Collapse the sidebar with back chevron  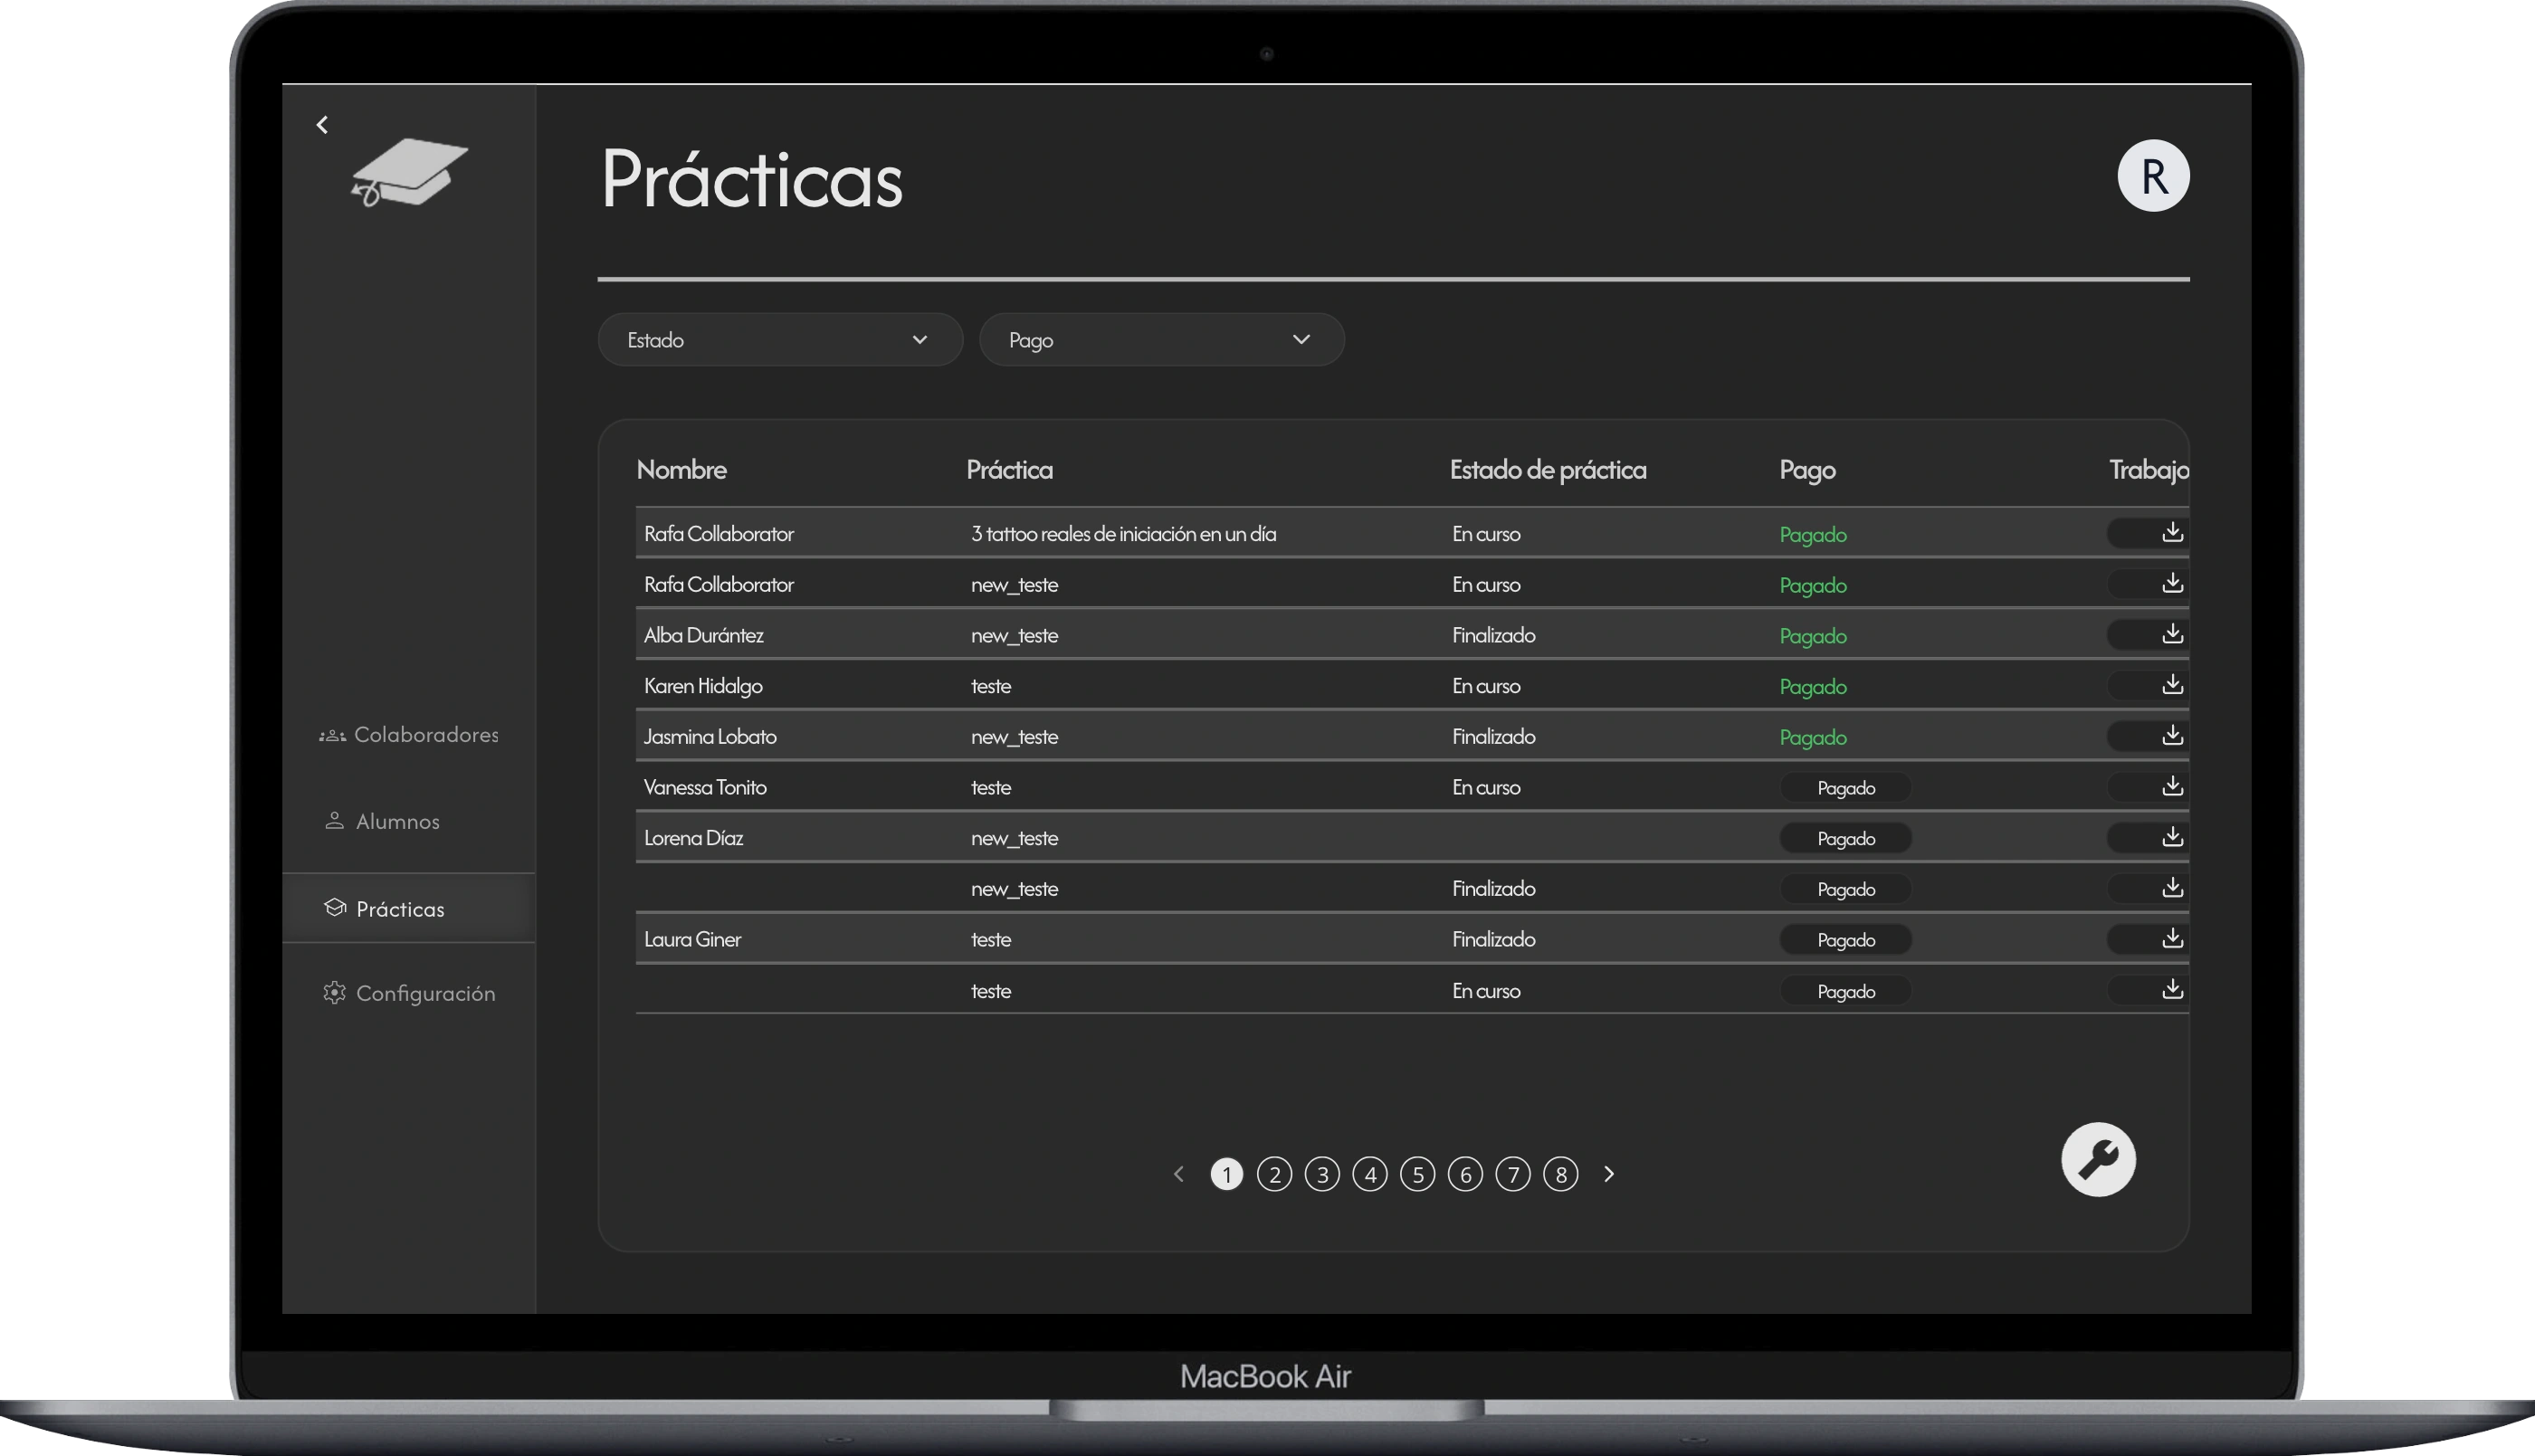(x=322, y=125)
